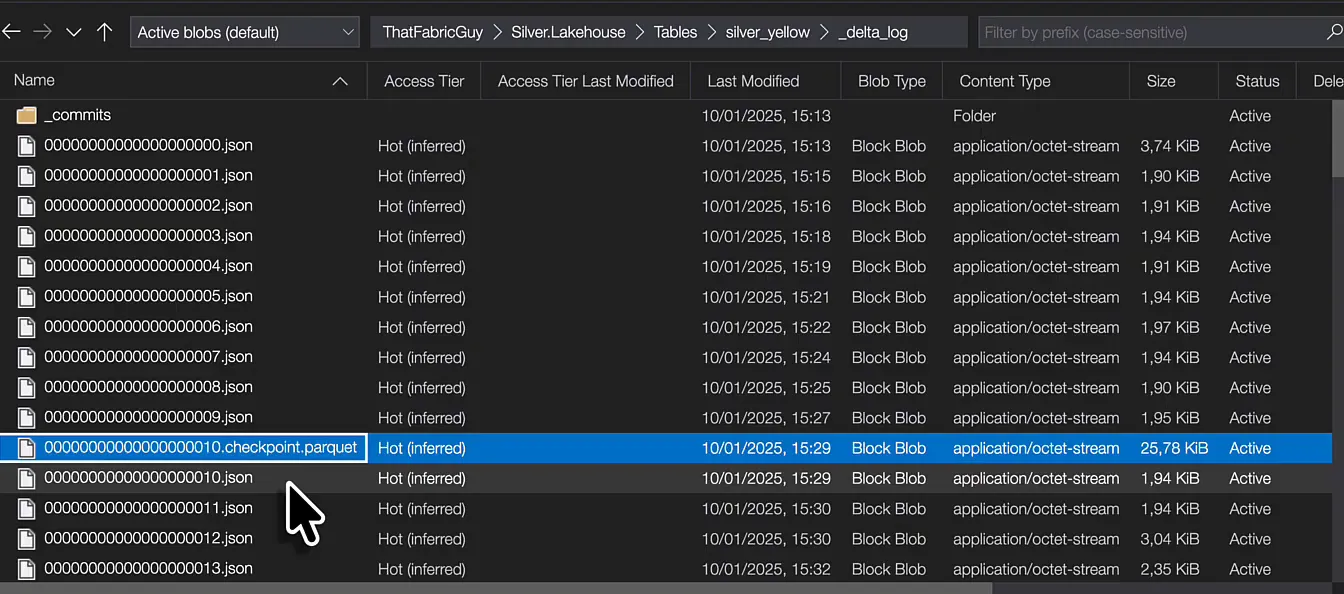
Task: Navigate to Tables breadcrumb
Action: click(x=675, y=32)
